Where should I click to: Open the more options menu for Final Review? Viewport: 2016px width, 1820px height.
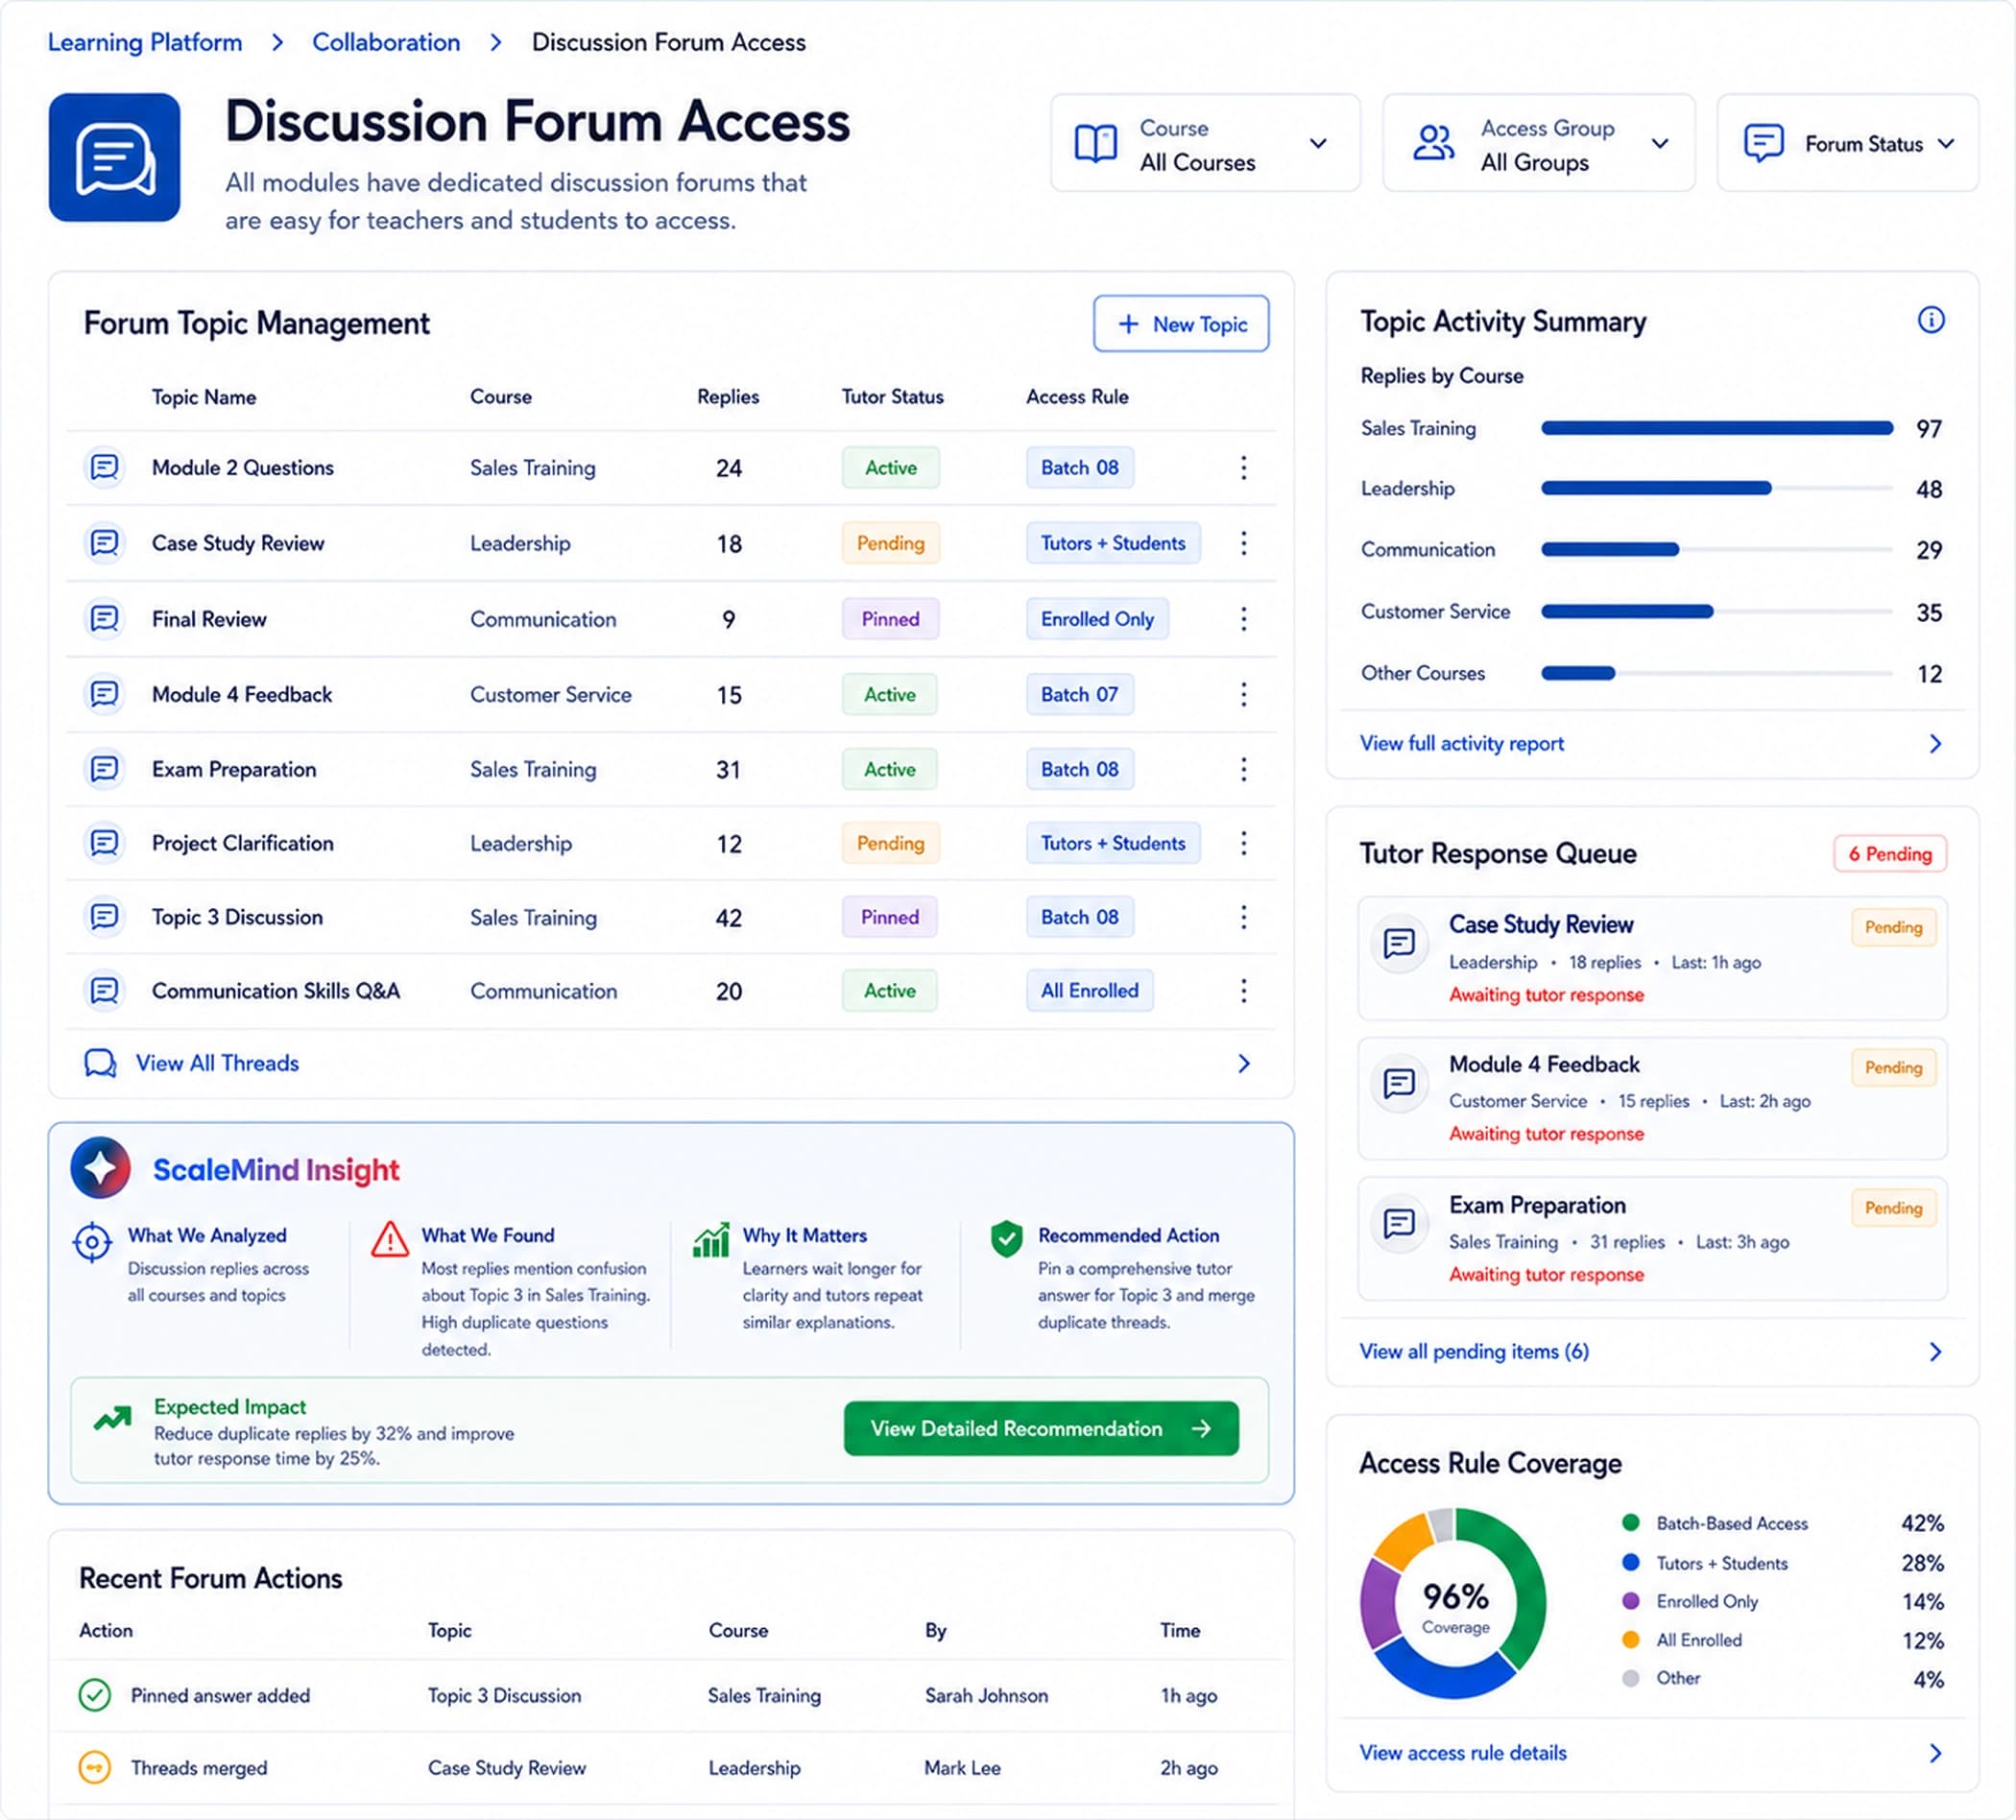point(1243,619)
